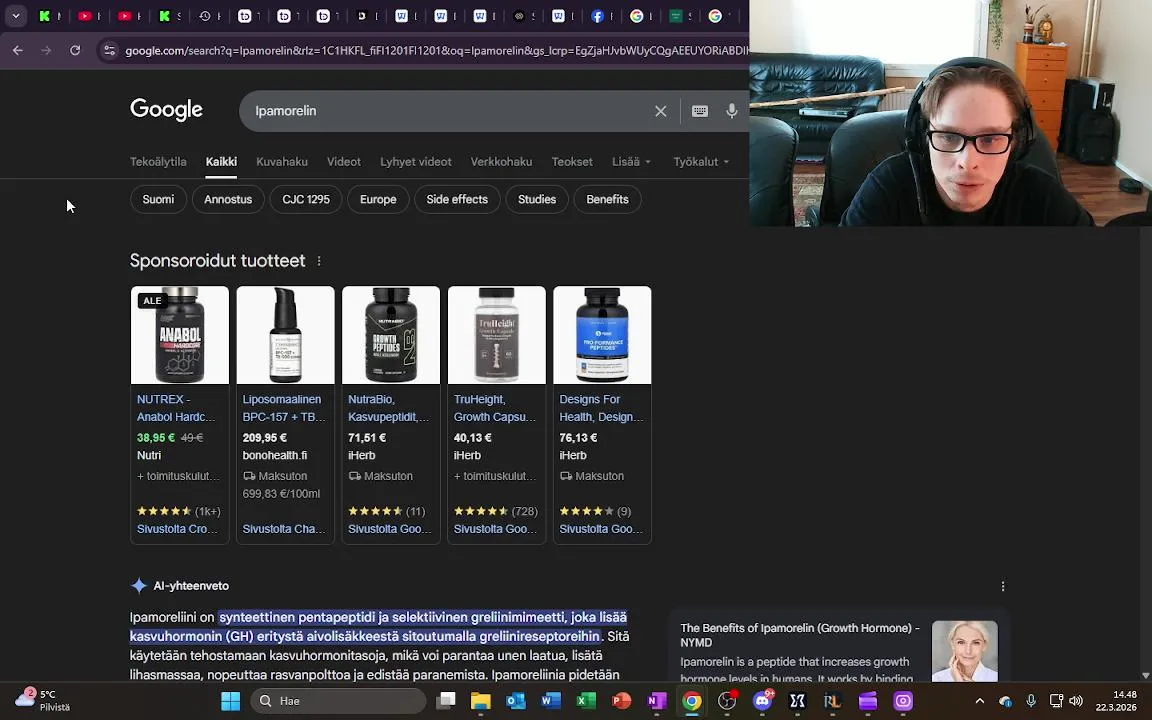
Task: Show hidden system tray icons chevron
Action: 979,701
